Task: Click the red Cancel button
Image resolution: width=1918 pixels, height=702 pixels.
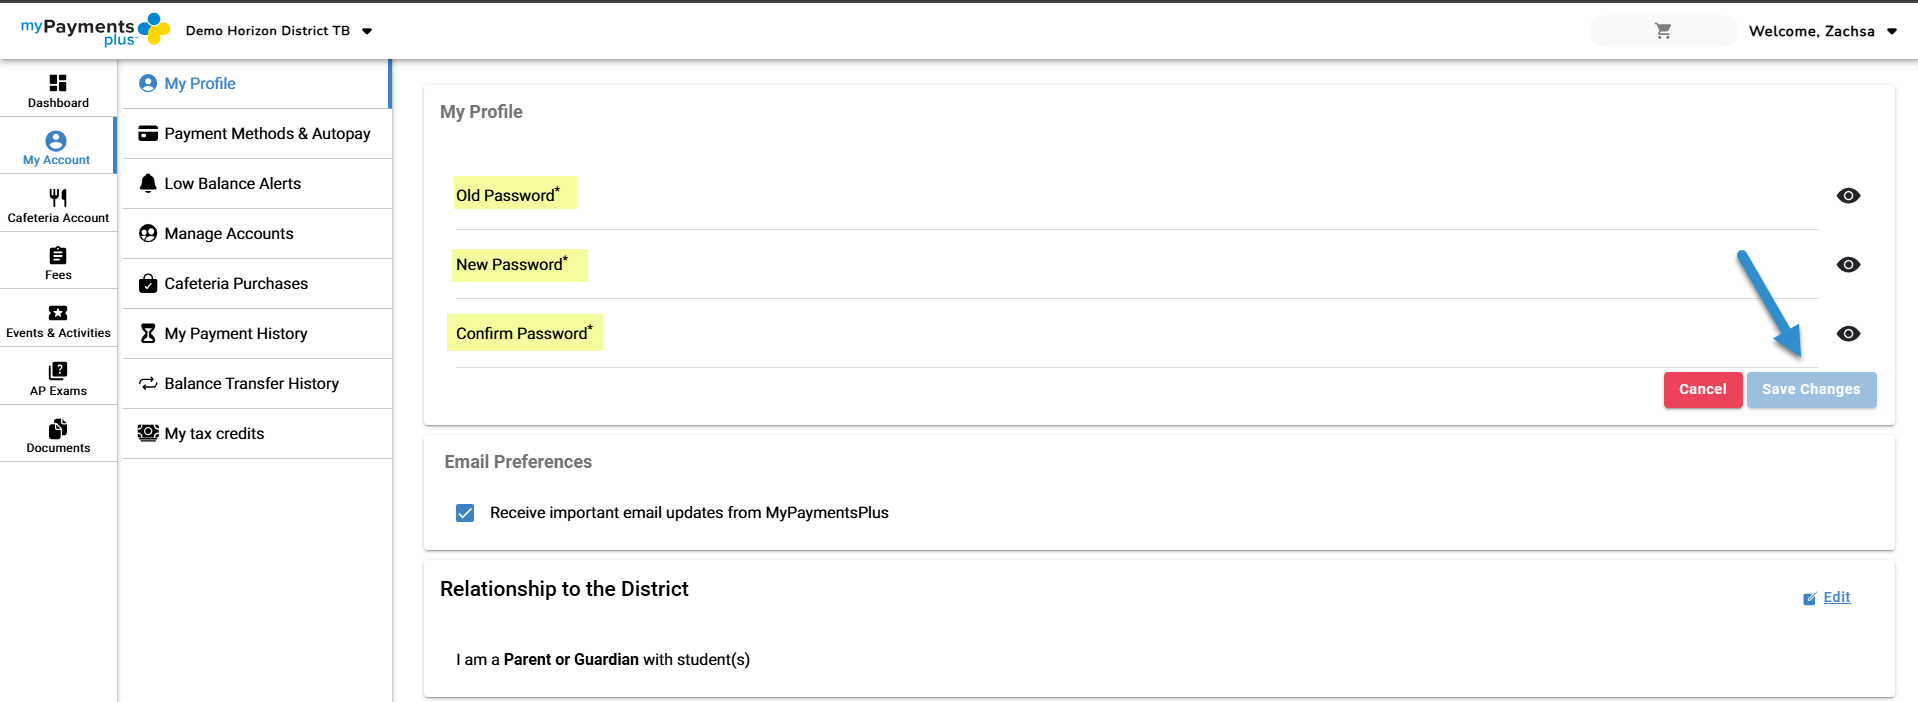Action: click(1702, 390)
